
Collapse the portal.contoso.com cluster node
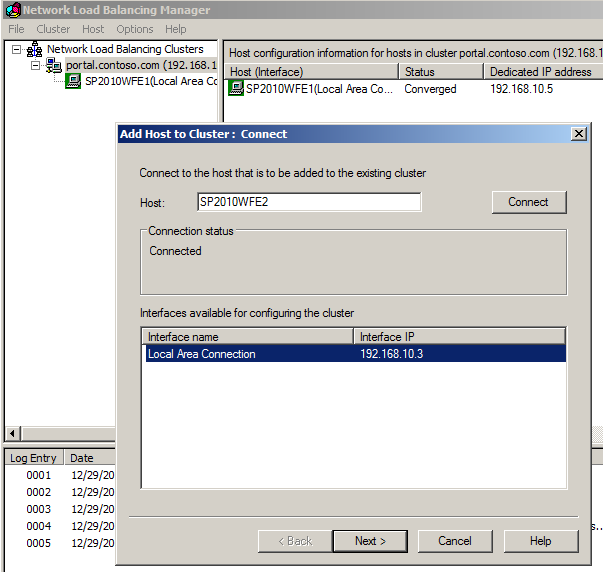35,65
